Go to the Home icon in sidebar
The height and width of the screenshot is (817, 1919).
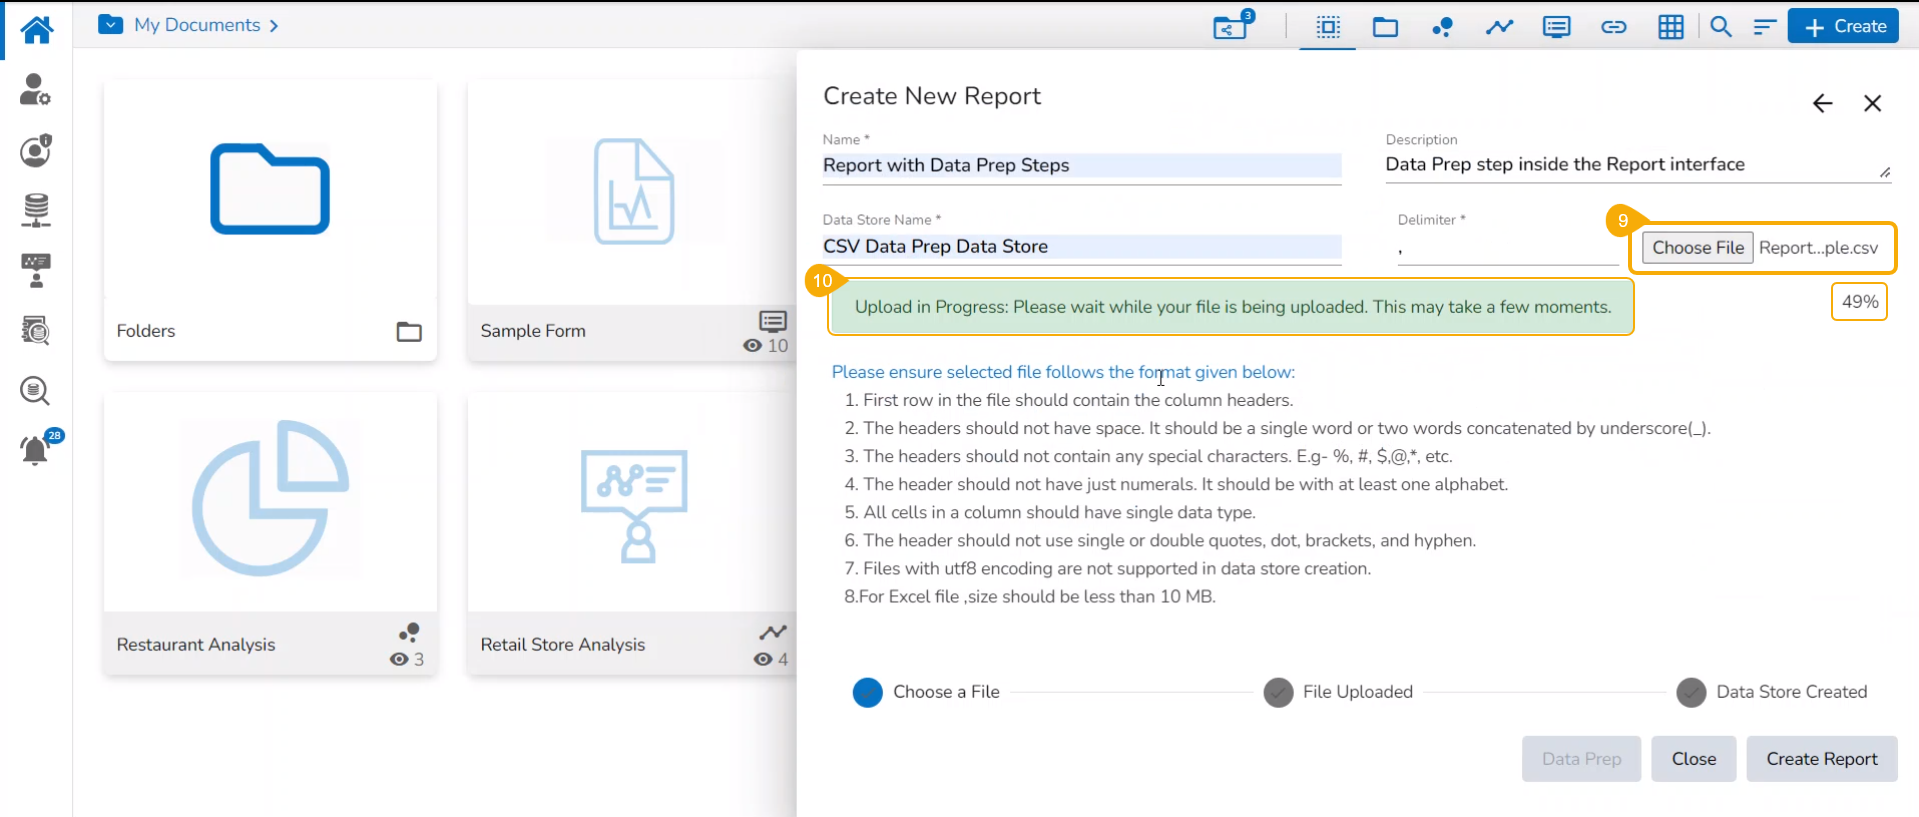(x=37, y=29)
